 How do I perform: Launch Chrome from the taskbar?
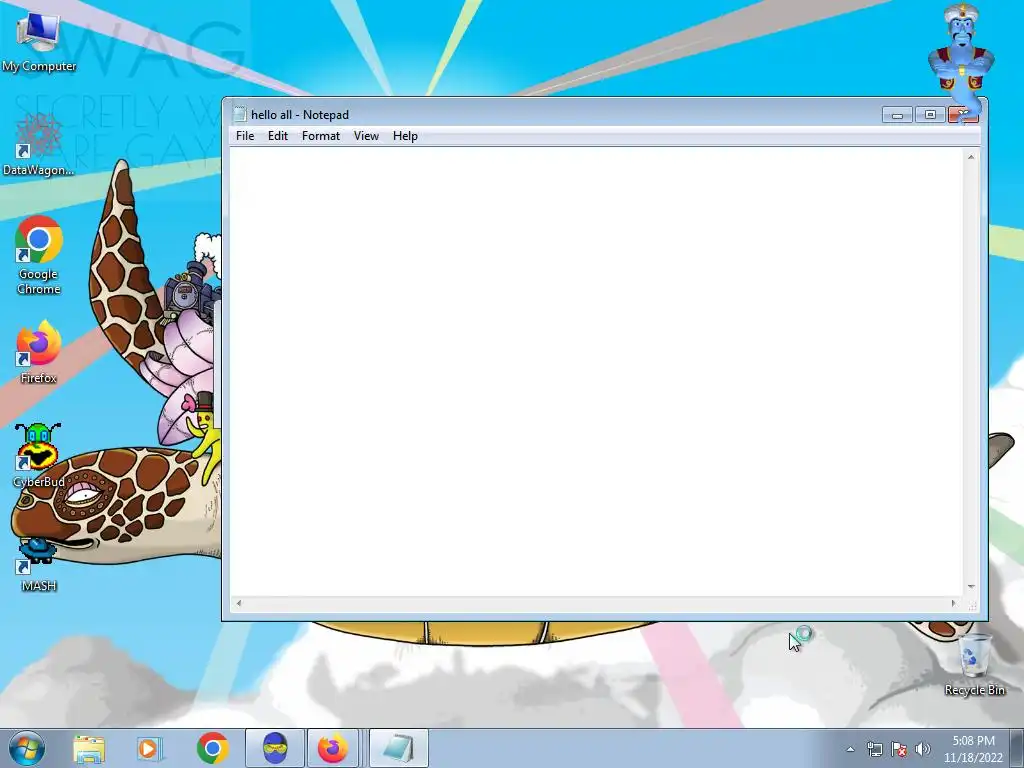[212, 748]
